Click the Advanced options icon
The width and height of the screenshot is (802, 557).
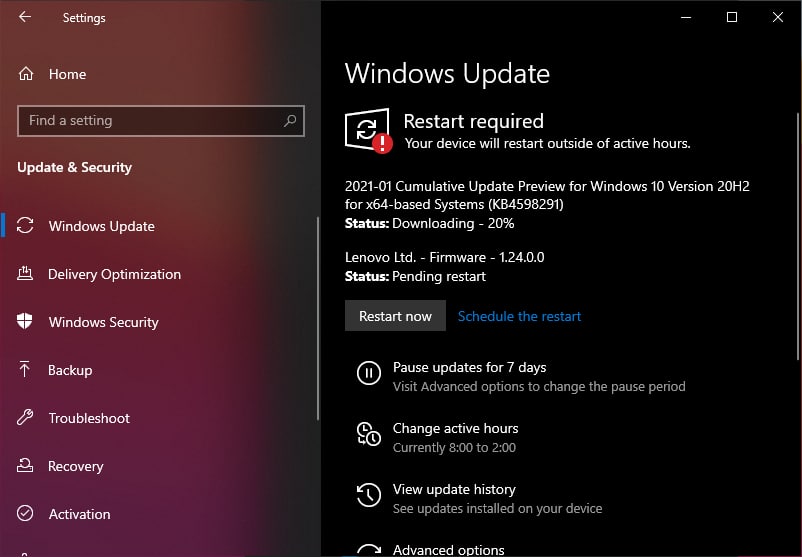point(368,550)
